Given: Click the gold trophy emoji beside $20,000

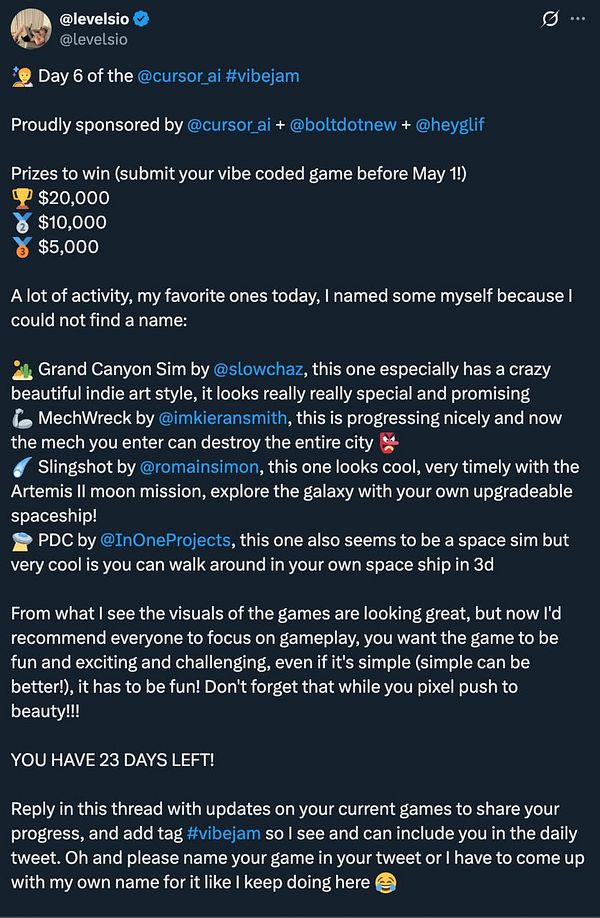Looking at the screenshot, I should coord(21,198).
